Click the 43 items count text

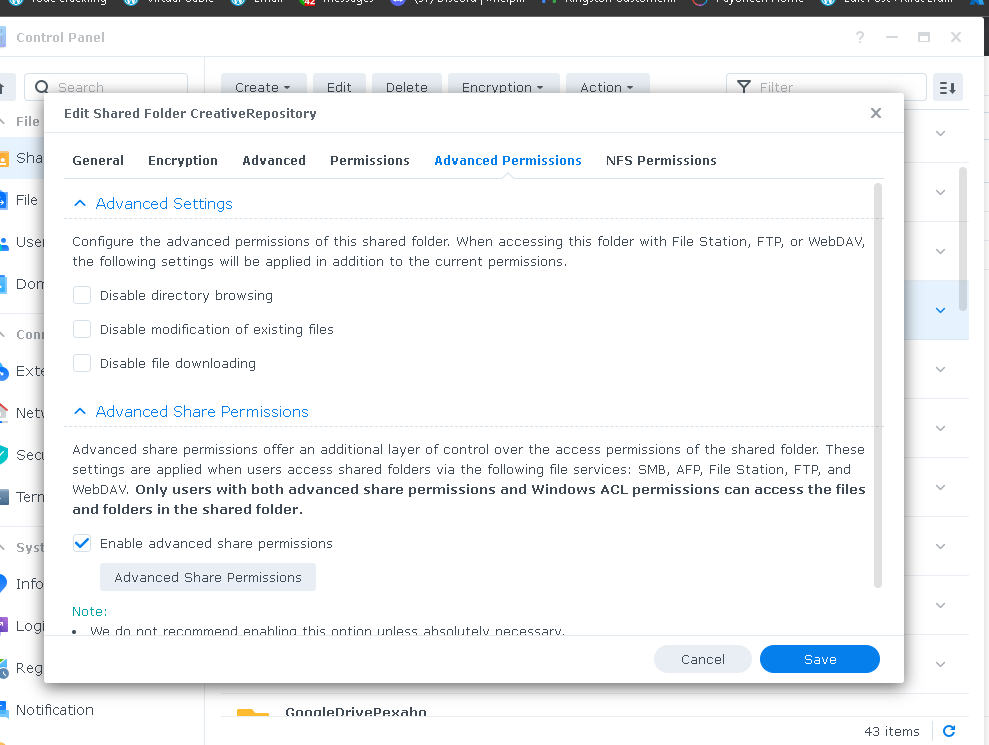tap(892, 731)
